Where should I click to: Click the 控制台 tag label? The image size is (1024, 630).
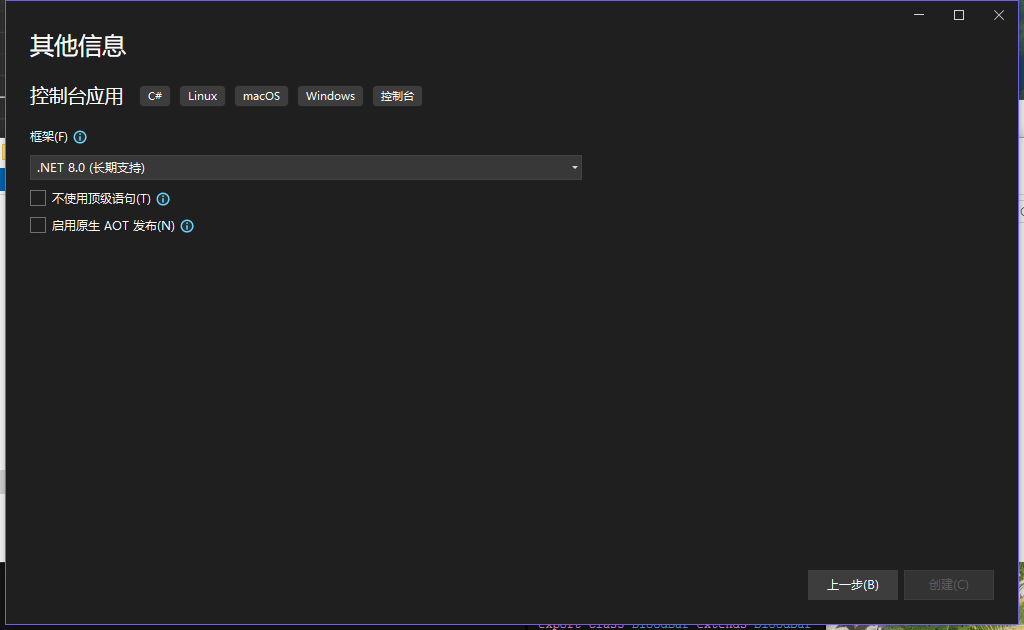(x=397, y=96)
